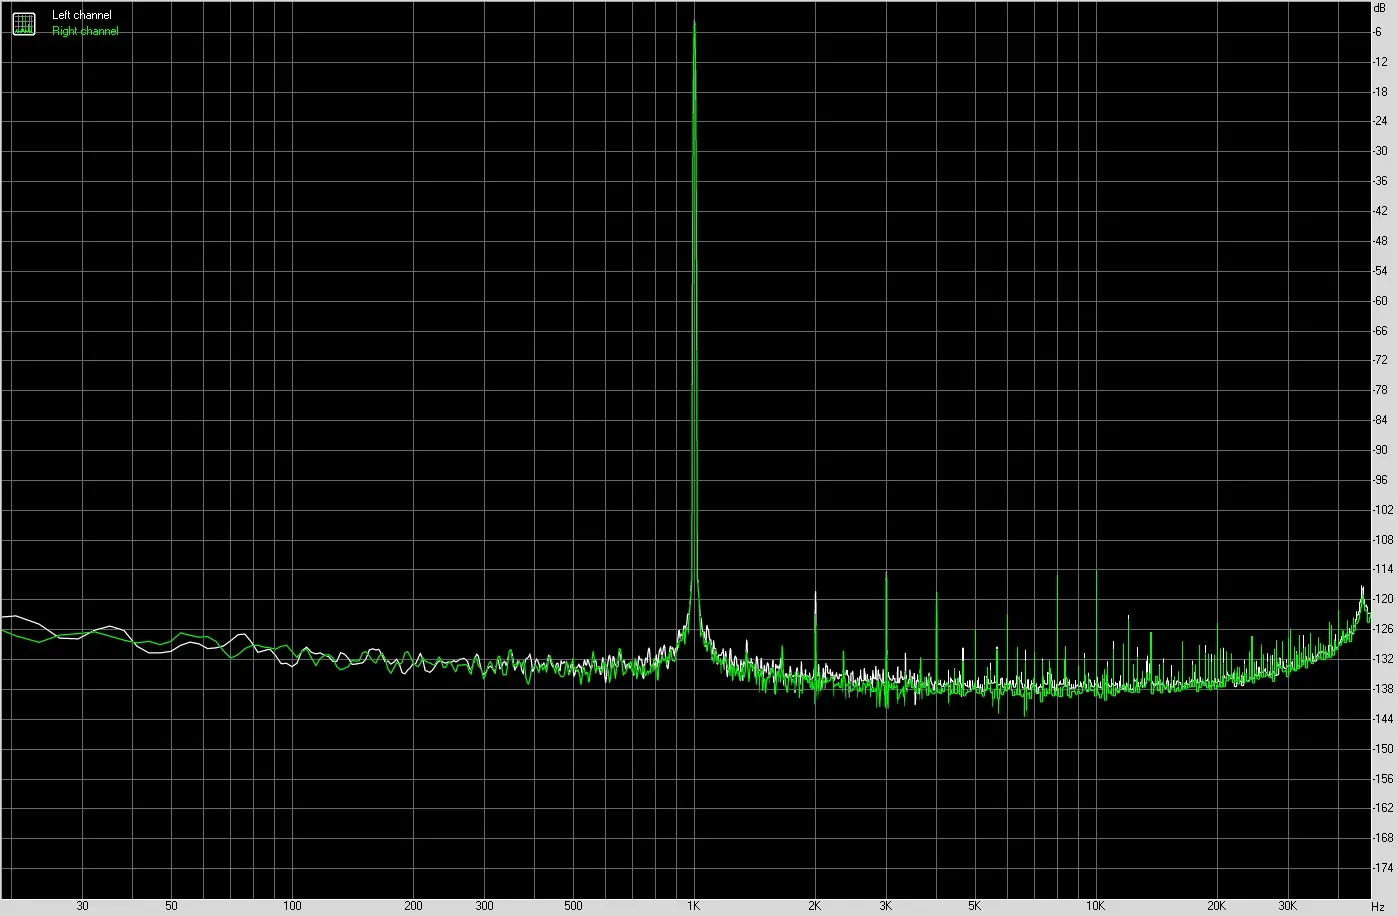This screenshot has height=916, width=1398.
Task: Click the 300 Hz axis label
Action: point(484,906)
